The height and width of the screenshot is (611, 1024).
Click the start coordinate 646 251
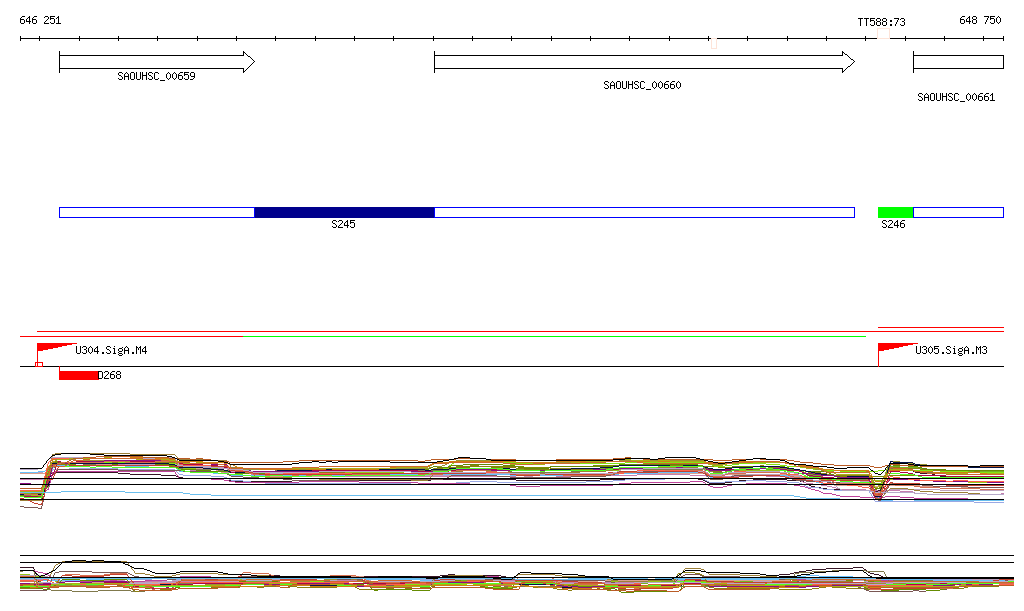pos(40,20)
